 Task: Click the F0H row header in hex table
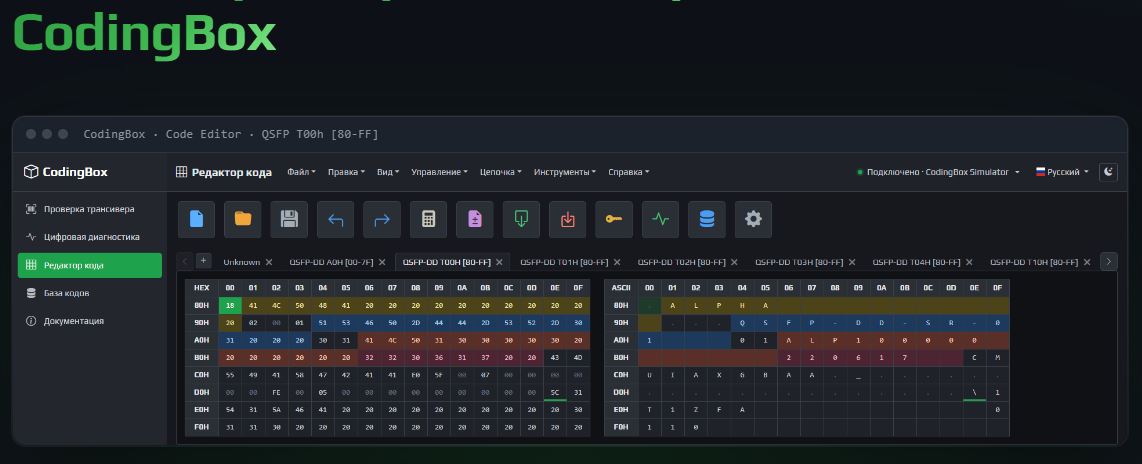click(202, 428)
